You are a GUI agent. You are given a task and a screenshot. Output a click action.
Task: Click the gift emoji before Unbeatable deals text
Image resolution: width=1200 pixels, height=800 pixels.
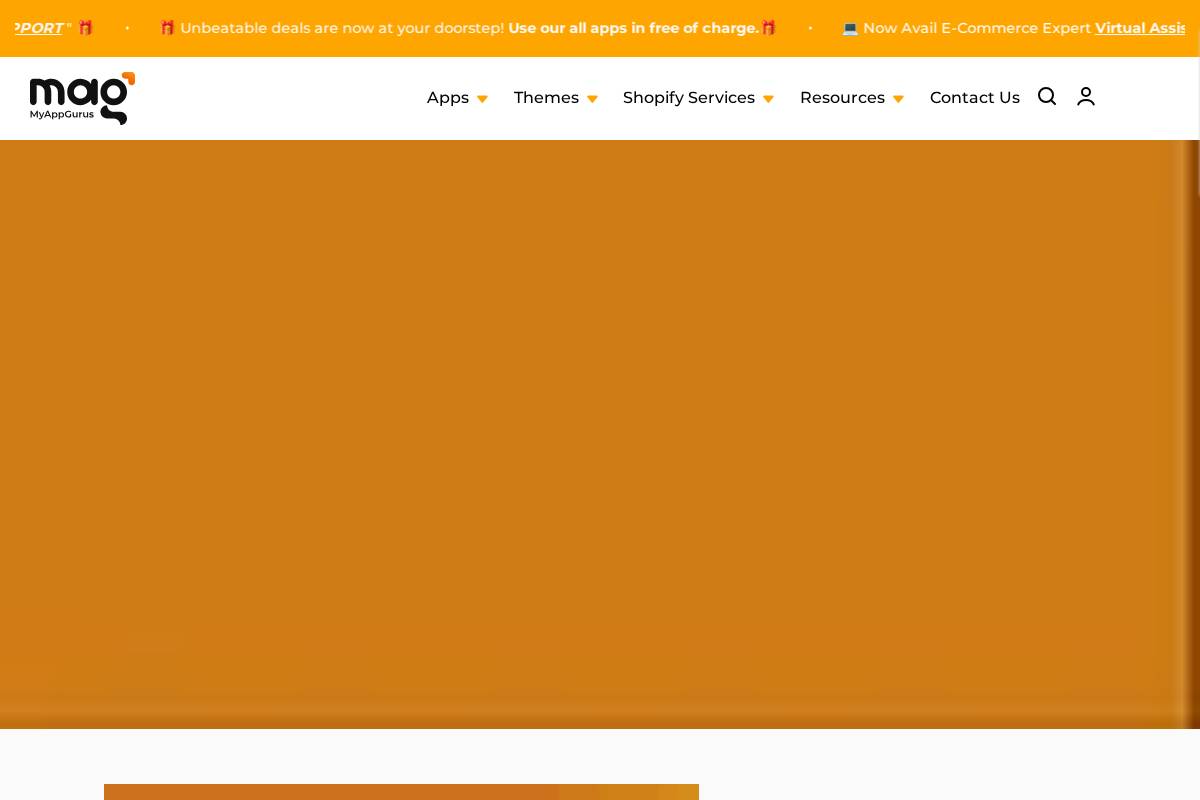(x=167, y=28)
